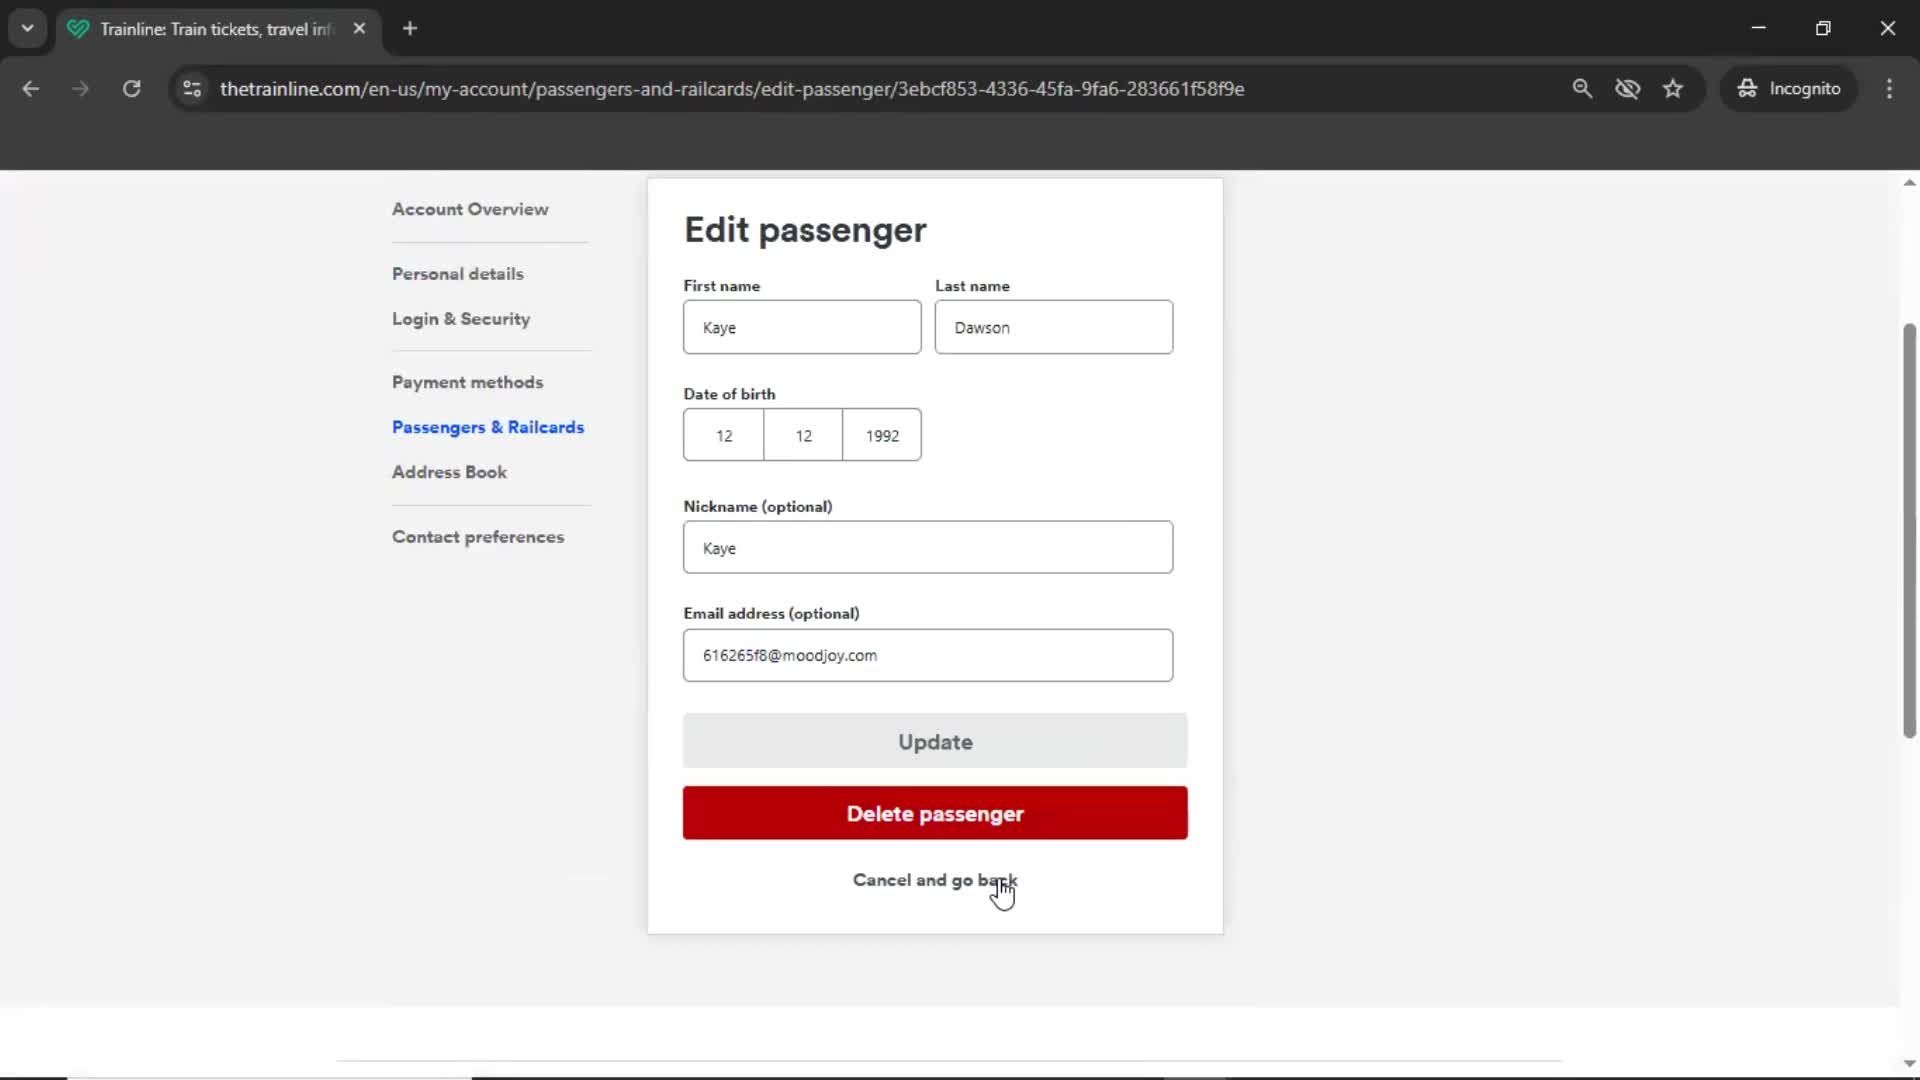Click the scrollbar up arrow
1920x1080 pixels.
1908,181
